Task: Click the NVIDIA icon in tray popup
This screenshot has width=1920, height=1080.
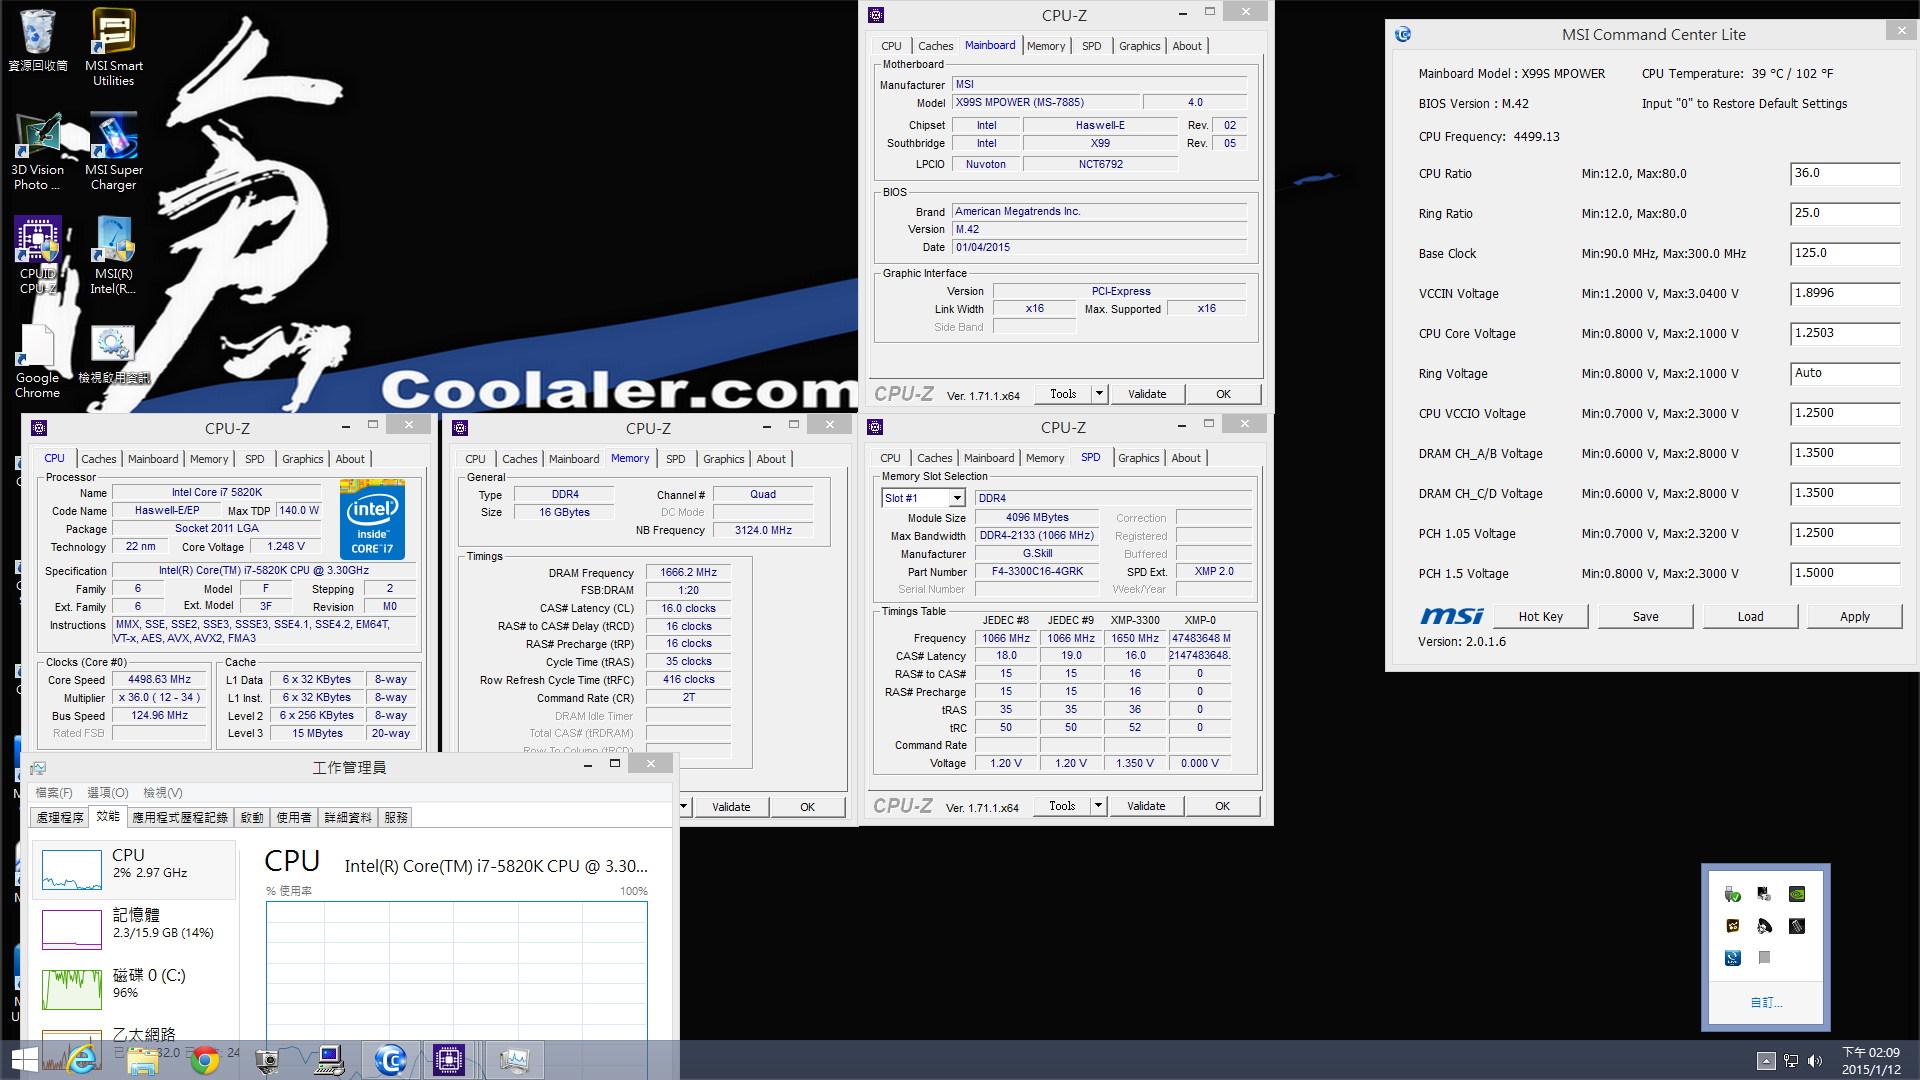Action: (1797, 894)
